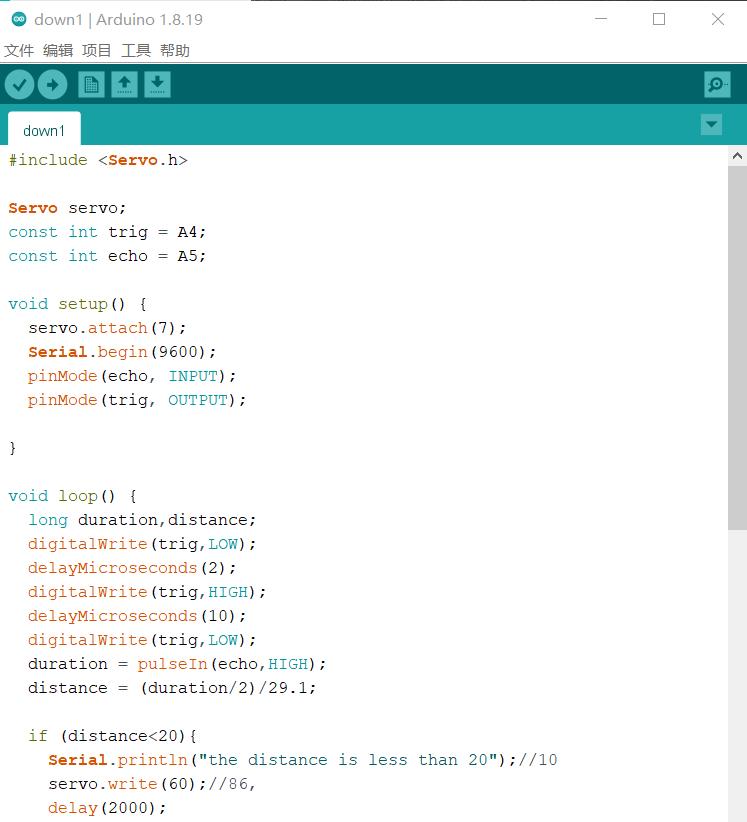Click the line 'const int echo = A5;'

(x=107, y=256)
